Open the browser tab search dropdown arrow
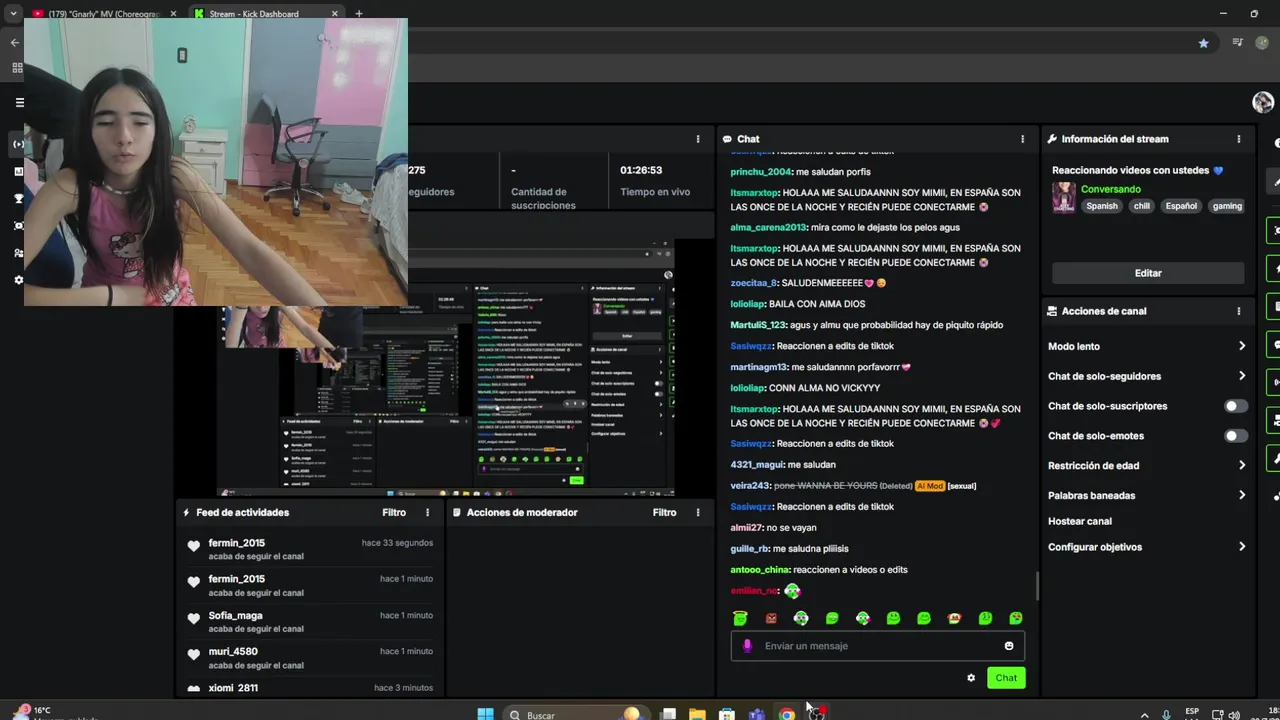 (13, 14)
